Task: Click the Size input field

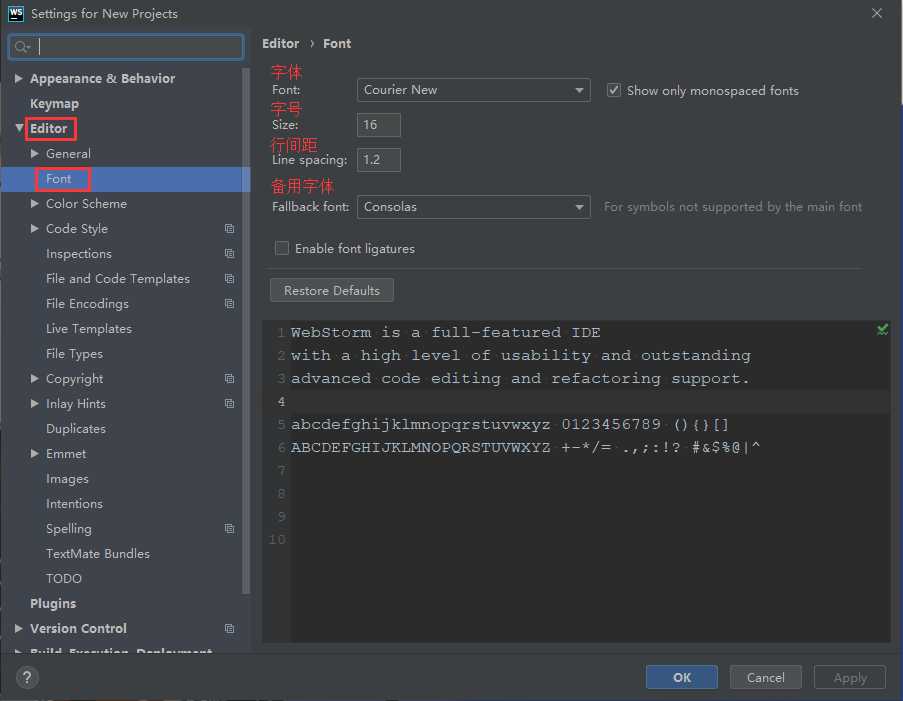Action: pos(378,125)
